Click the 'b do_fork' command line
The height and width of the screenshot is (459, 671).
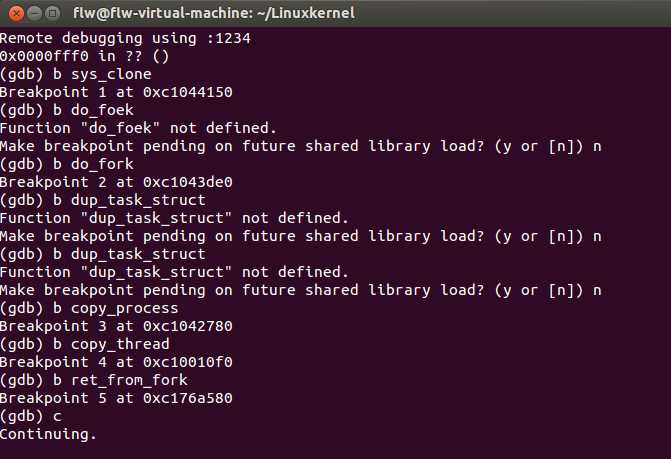(x=67, y=164)
